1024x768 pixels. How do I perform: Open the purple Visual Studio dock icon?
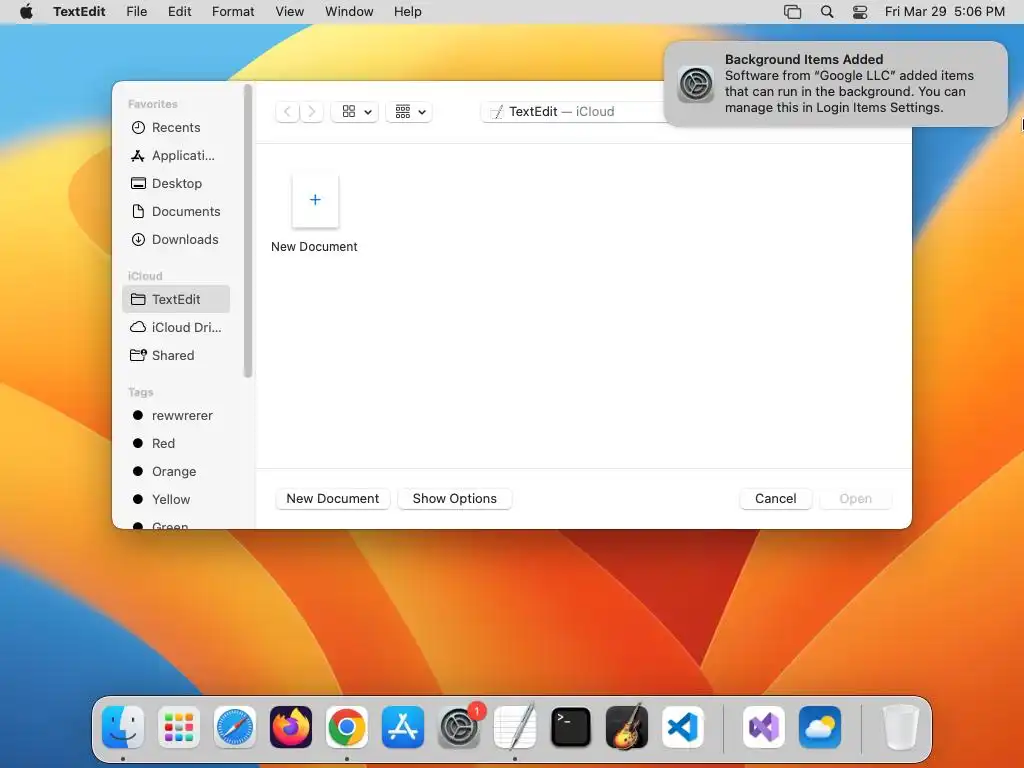(763, 727)
